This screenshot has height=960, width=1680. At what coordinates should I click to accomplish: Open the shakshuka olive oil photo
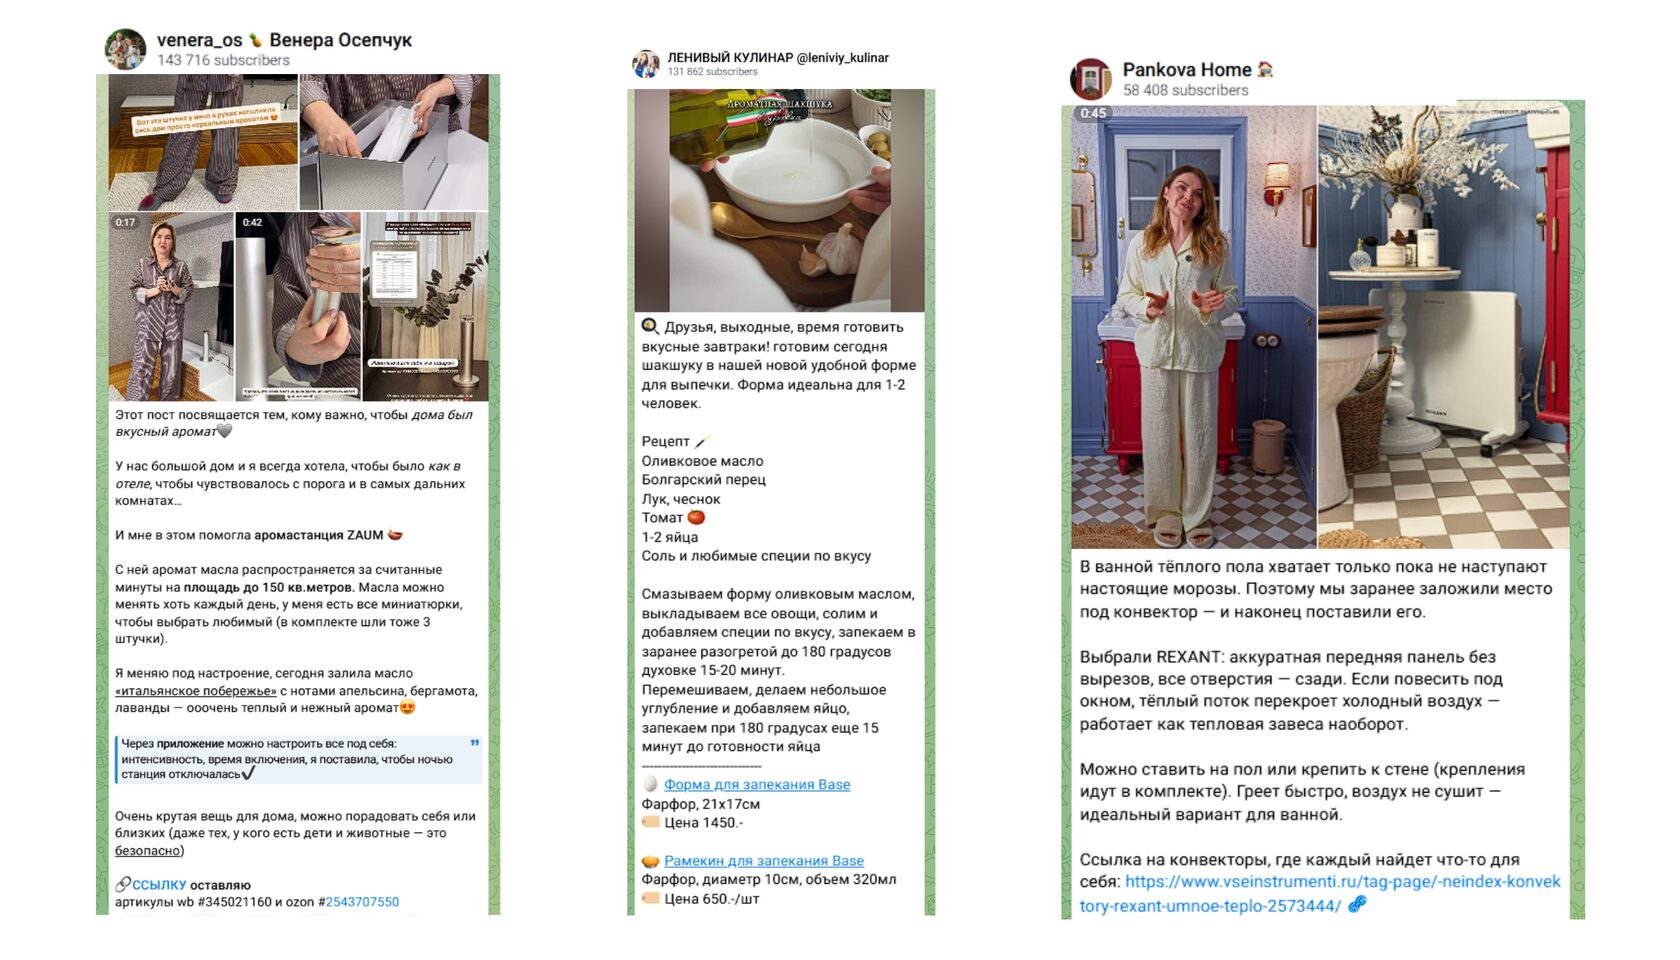click(780, 200)
